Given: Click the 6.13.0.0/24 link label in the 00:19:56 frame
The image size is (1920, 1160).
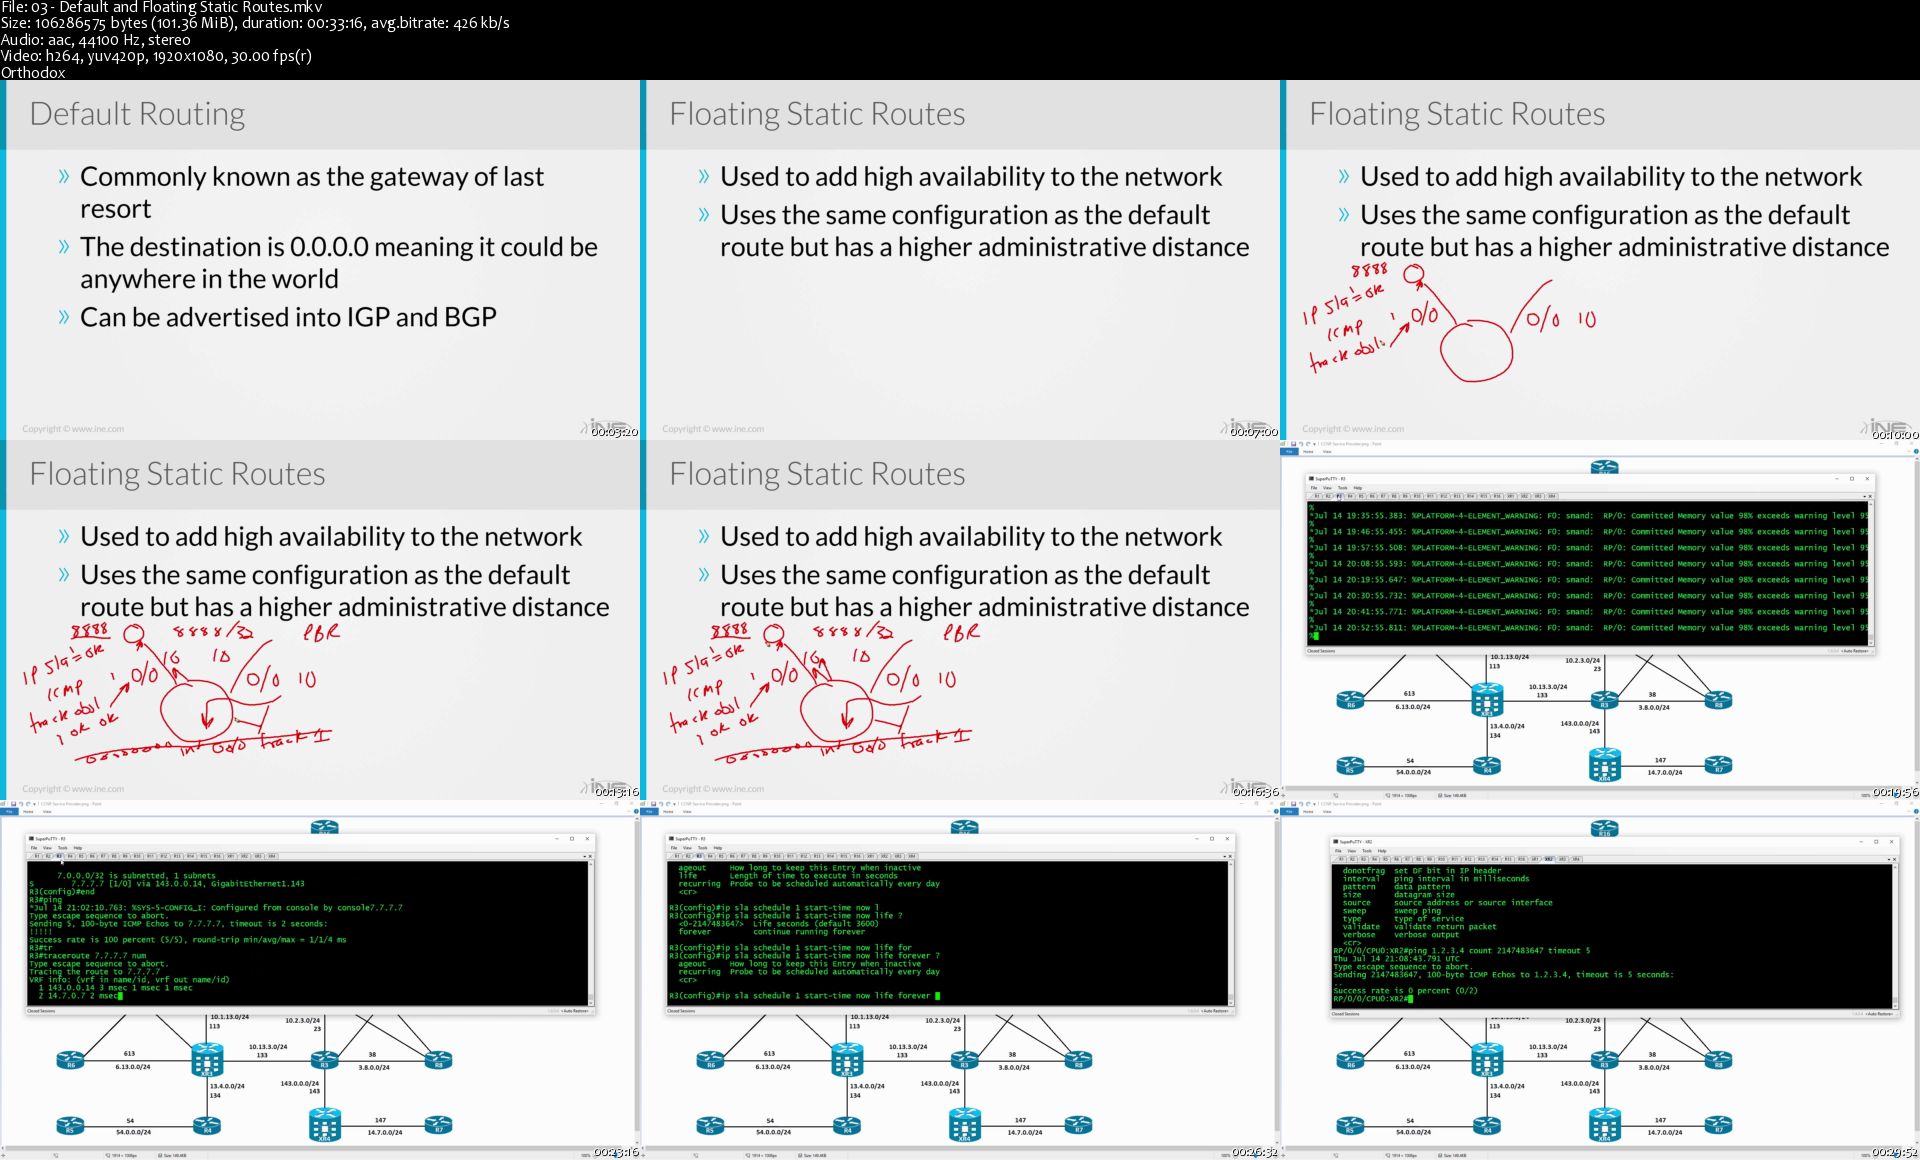Looking at the screenshot, I should click(x=1412, y=707).
